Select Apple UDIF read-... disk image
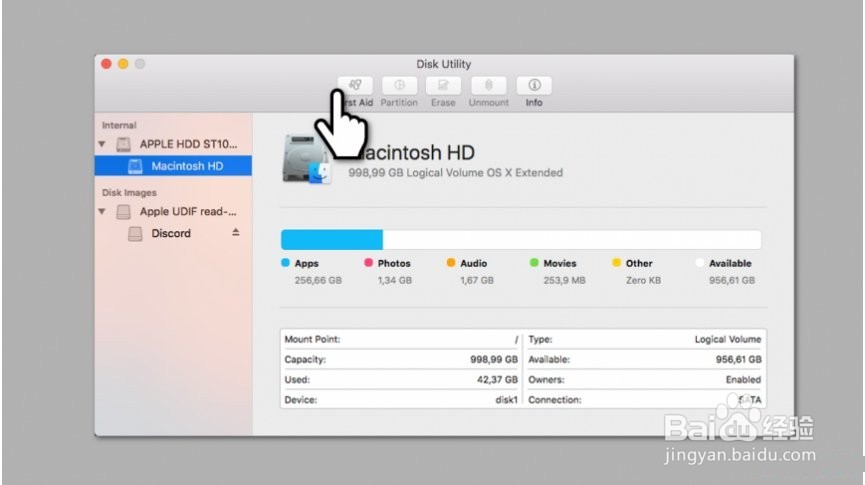This screenshot has width=865, height=485. click(x=188, y=211)
